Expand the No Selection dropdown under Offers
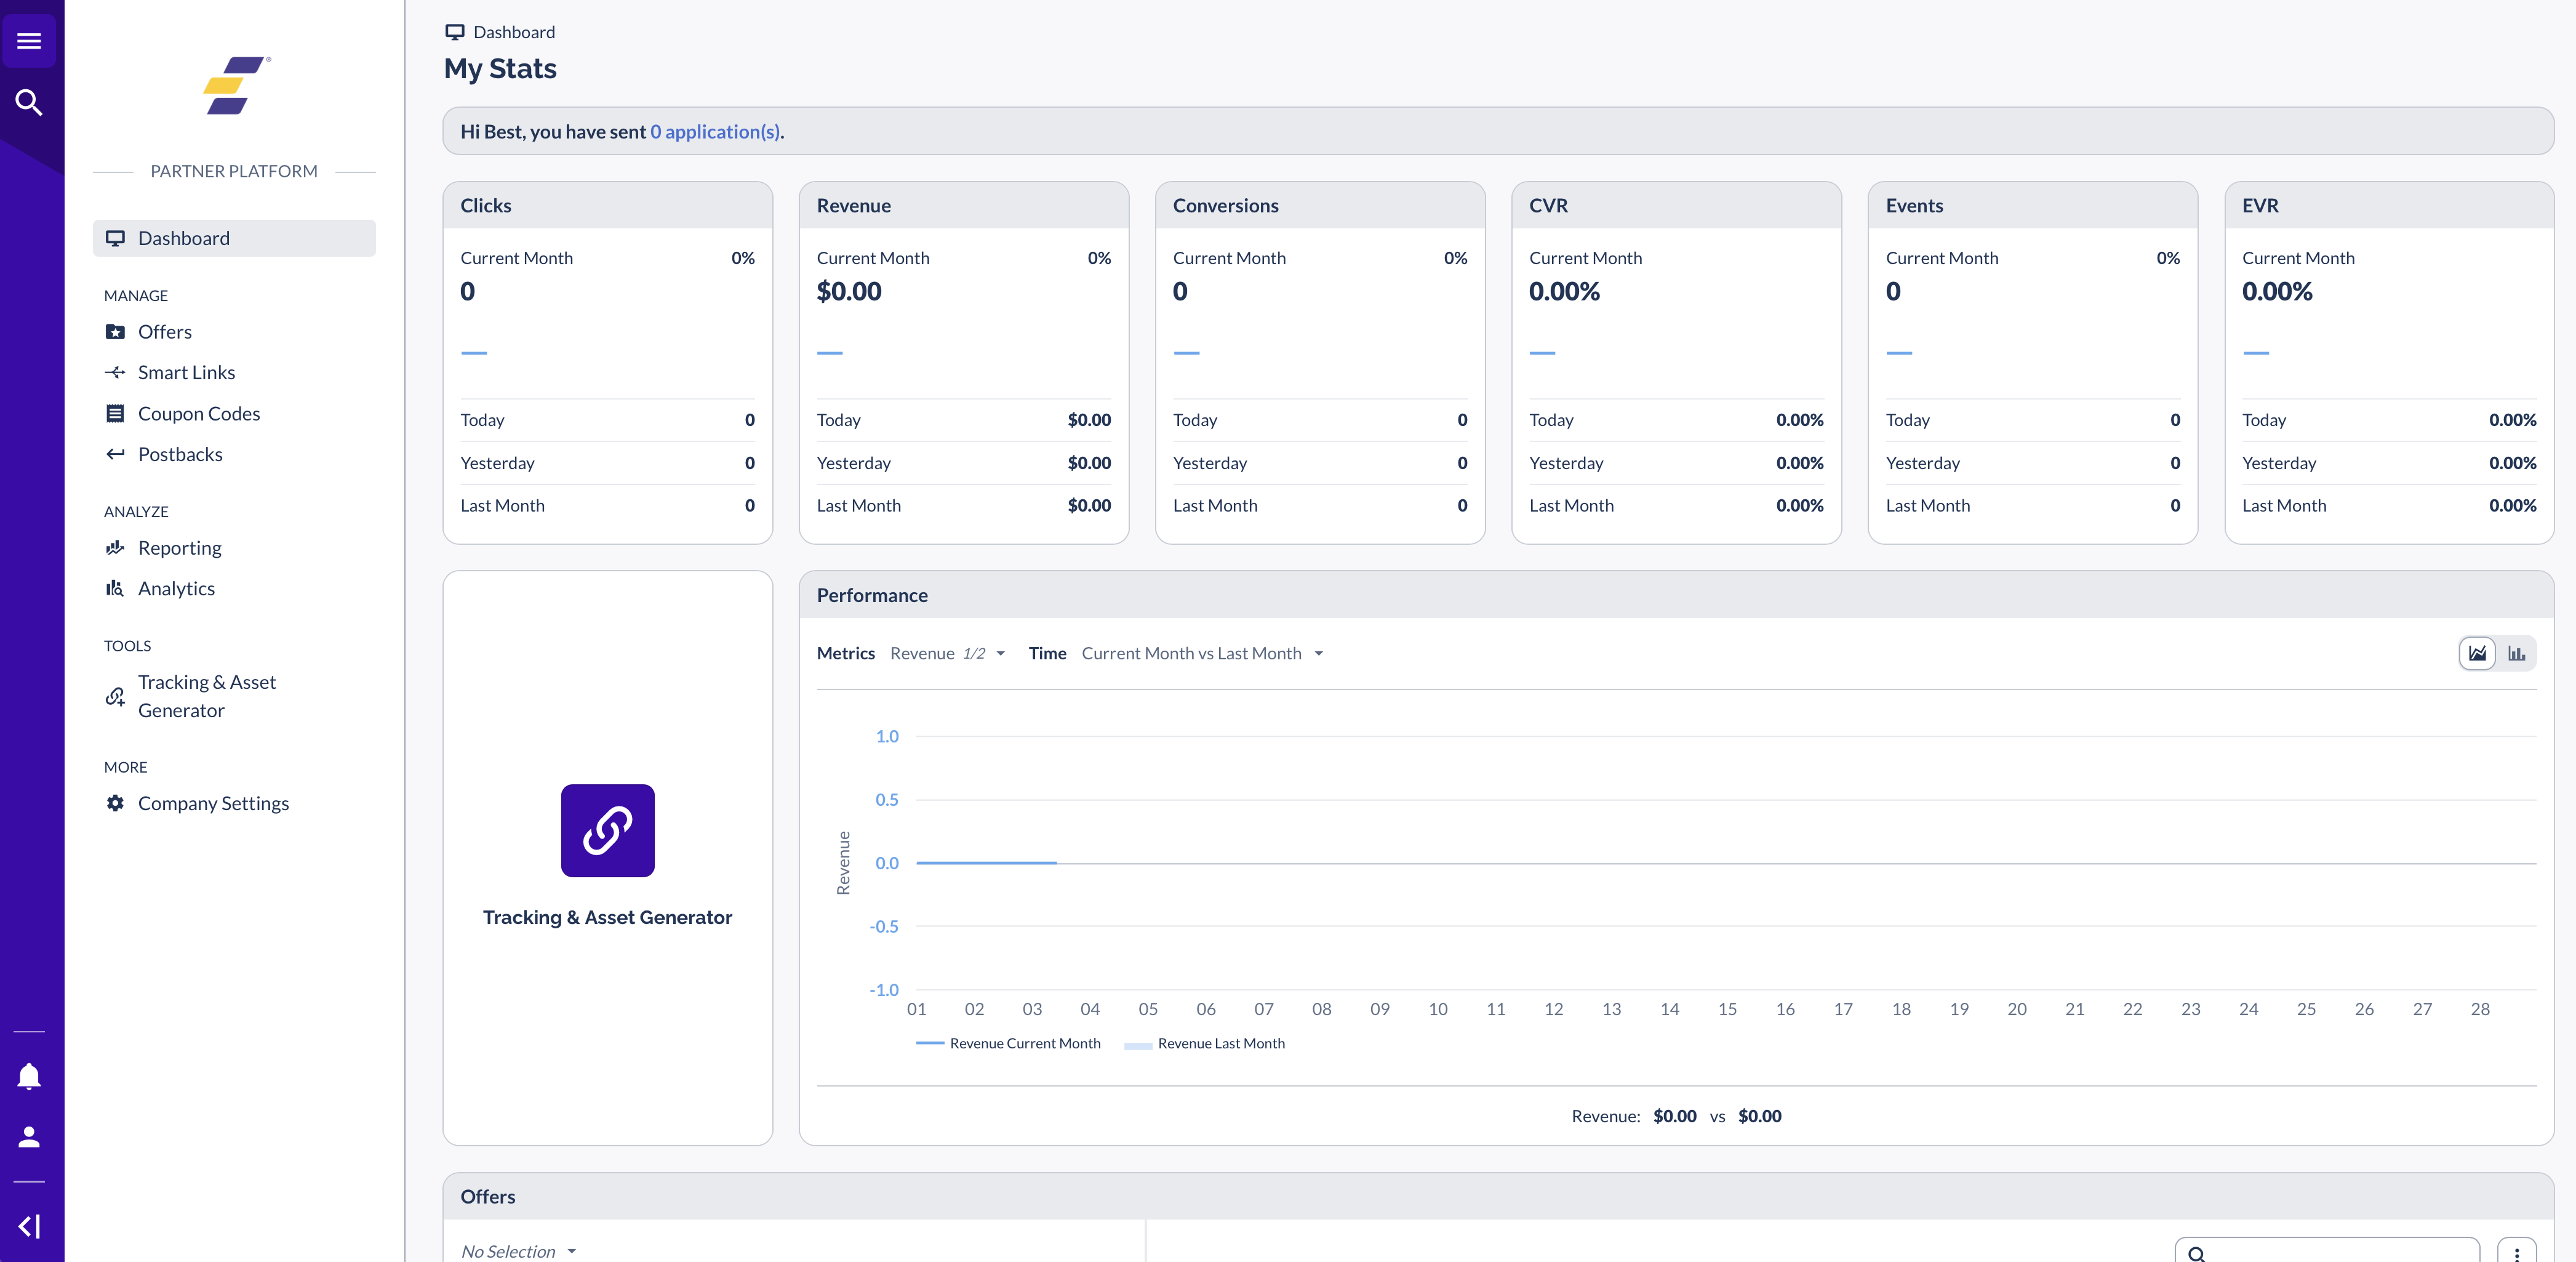 [x=518, y=1251]
